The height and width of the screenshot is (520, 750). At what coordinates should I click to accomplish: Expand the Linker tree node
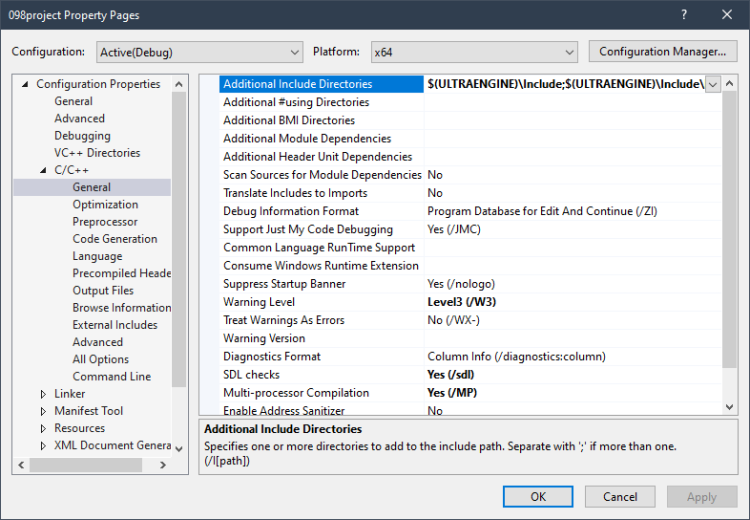pyautogui.click(x=43, y=394)
